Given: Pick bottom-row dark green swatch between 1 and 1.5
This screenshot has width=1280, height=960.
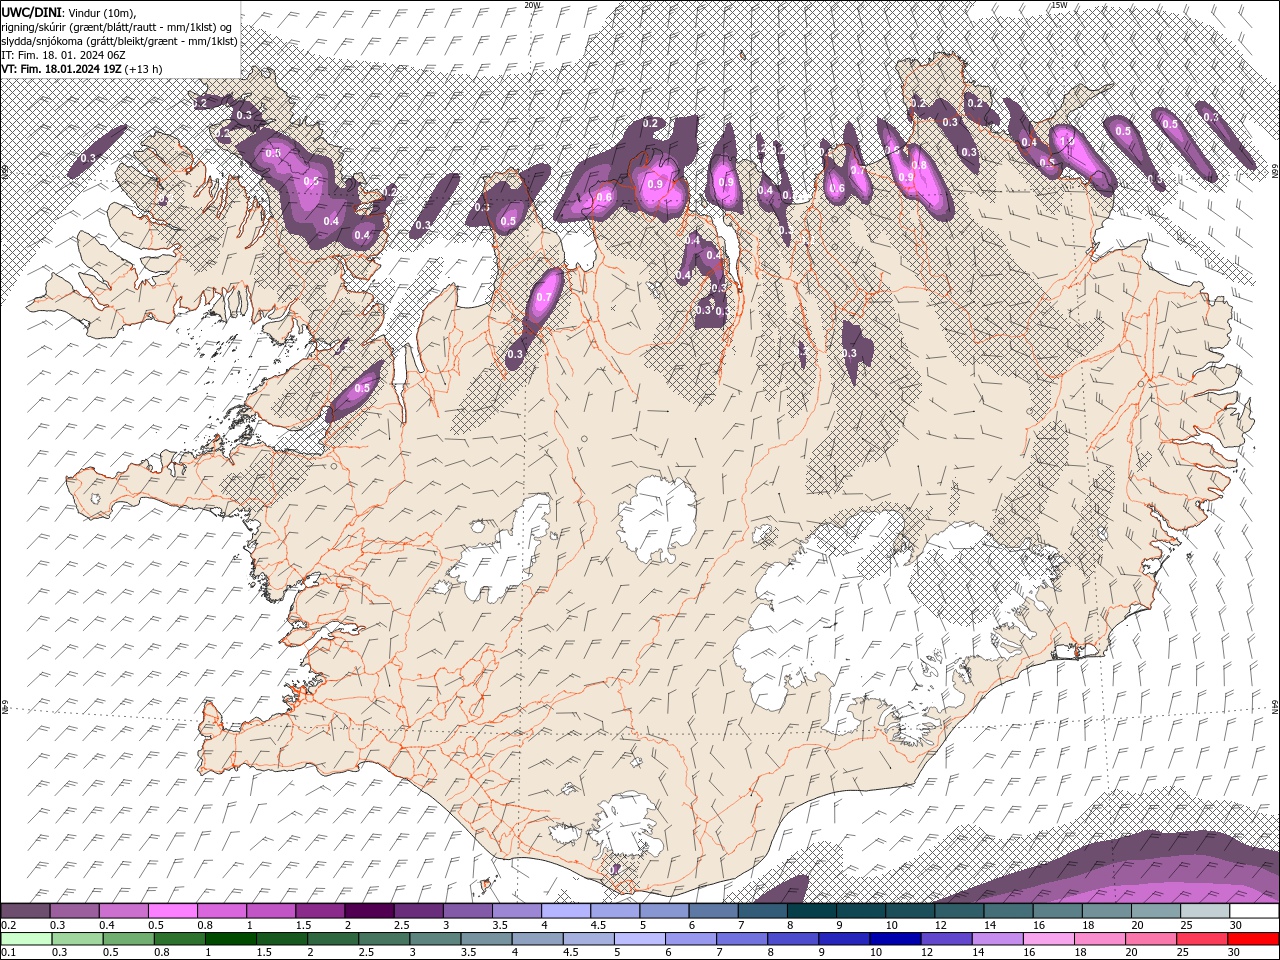Looking at the screenshot, I should tap(230, 939).
